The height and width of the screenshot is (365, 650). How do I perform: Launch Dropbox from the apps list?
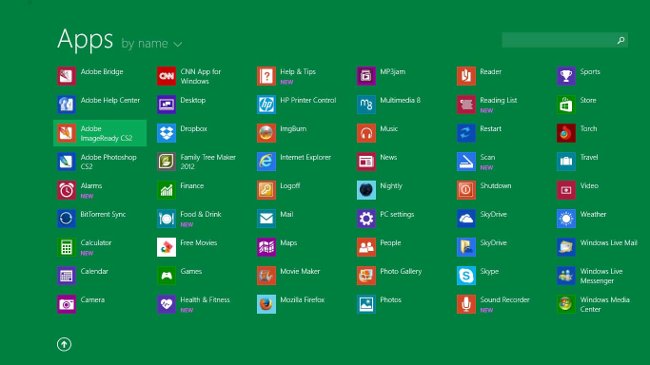(166, 133)
